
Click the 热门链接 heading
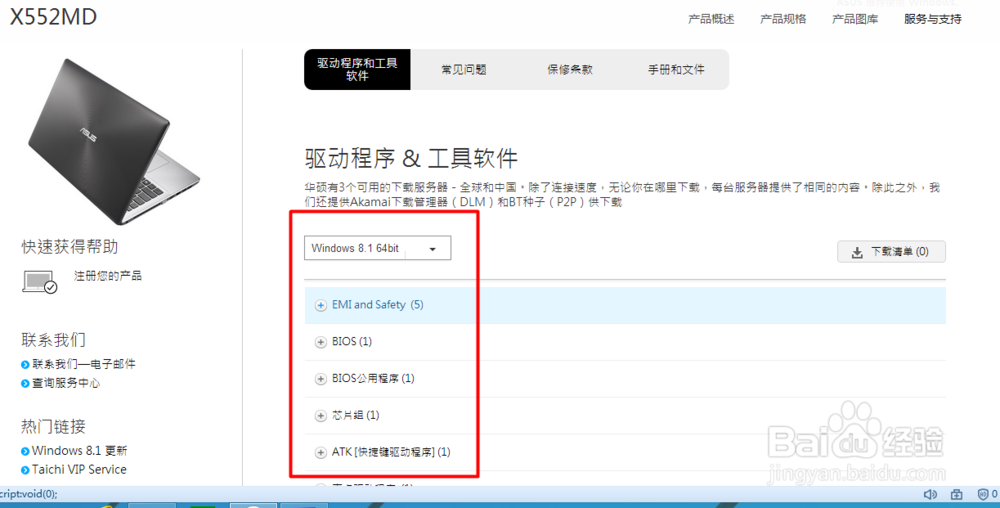point(53,426)
